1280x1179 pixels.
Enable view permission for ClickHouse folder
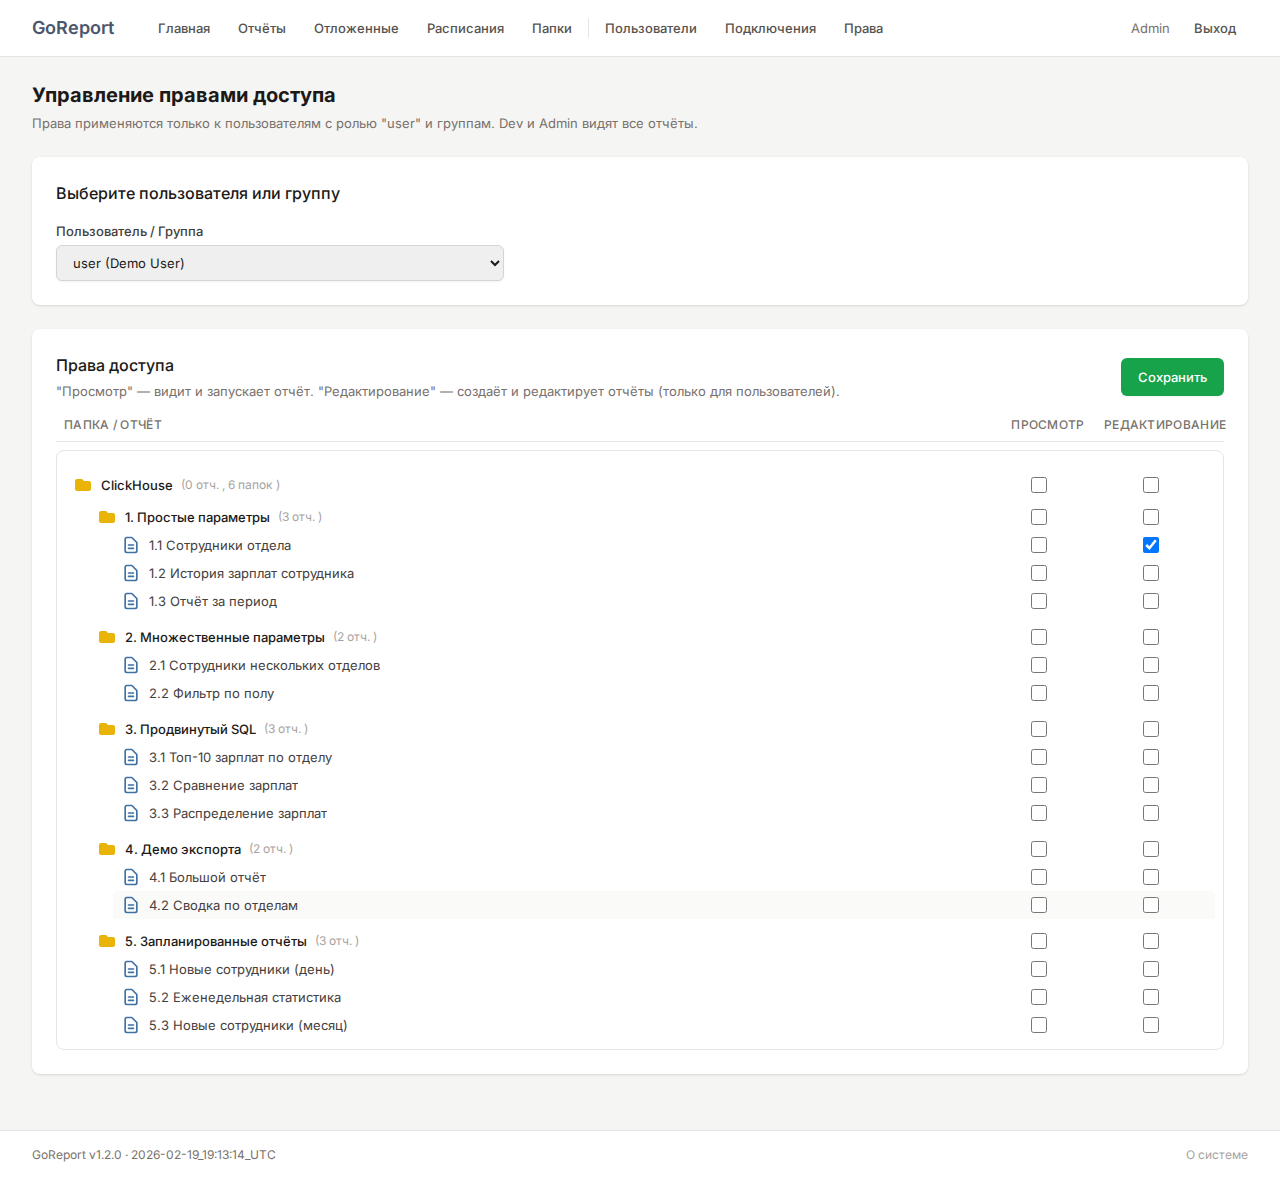point(1039,485)
